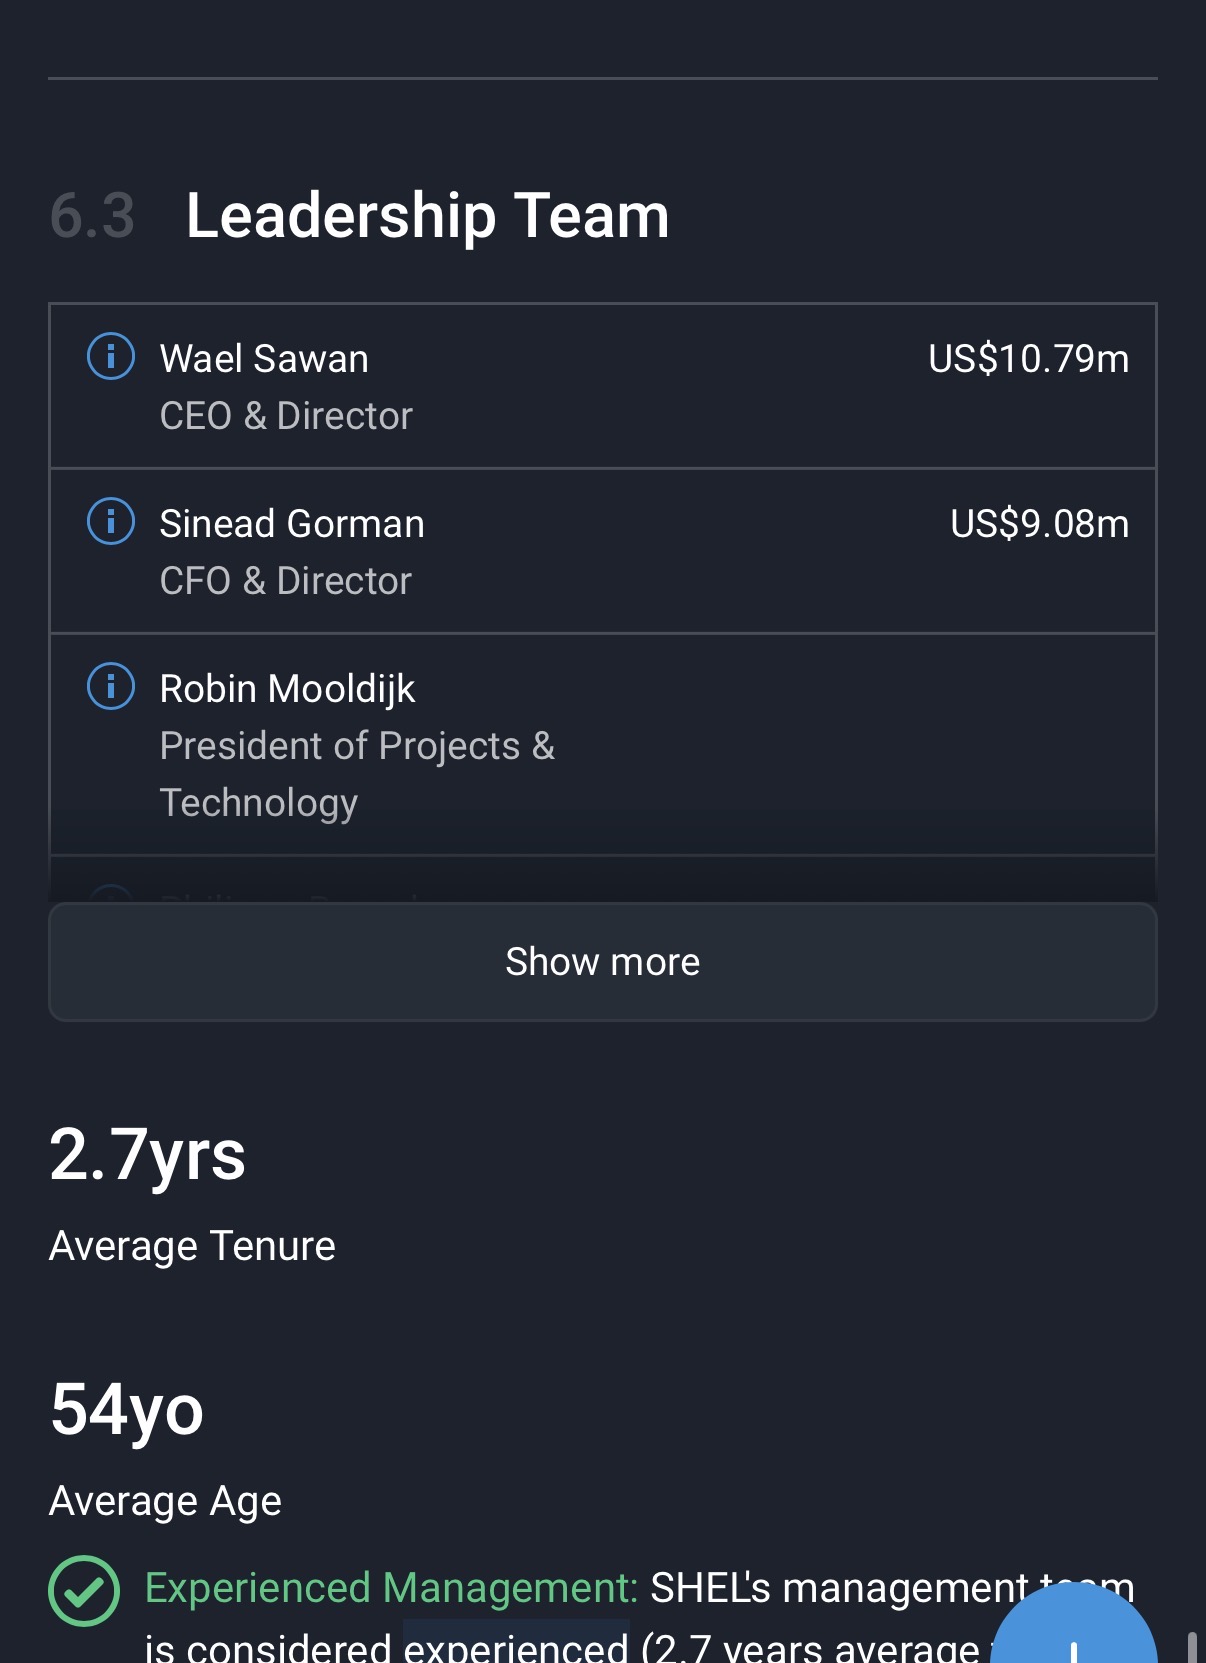Open the info icon for Sinead Gorman
Image resolution: width=1206 pixels, height=1663 pixels.
point(111,522)
